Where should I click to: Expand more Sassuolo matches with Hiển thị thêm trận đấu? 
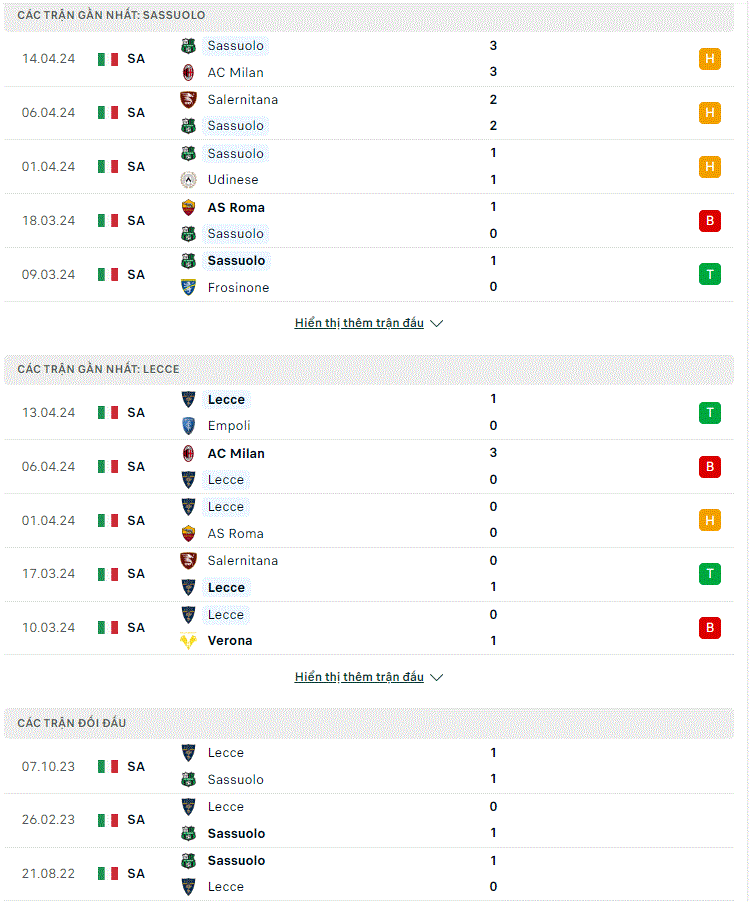pyautogui.click(x=359, y=323)
